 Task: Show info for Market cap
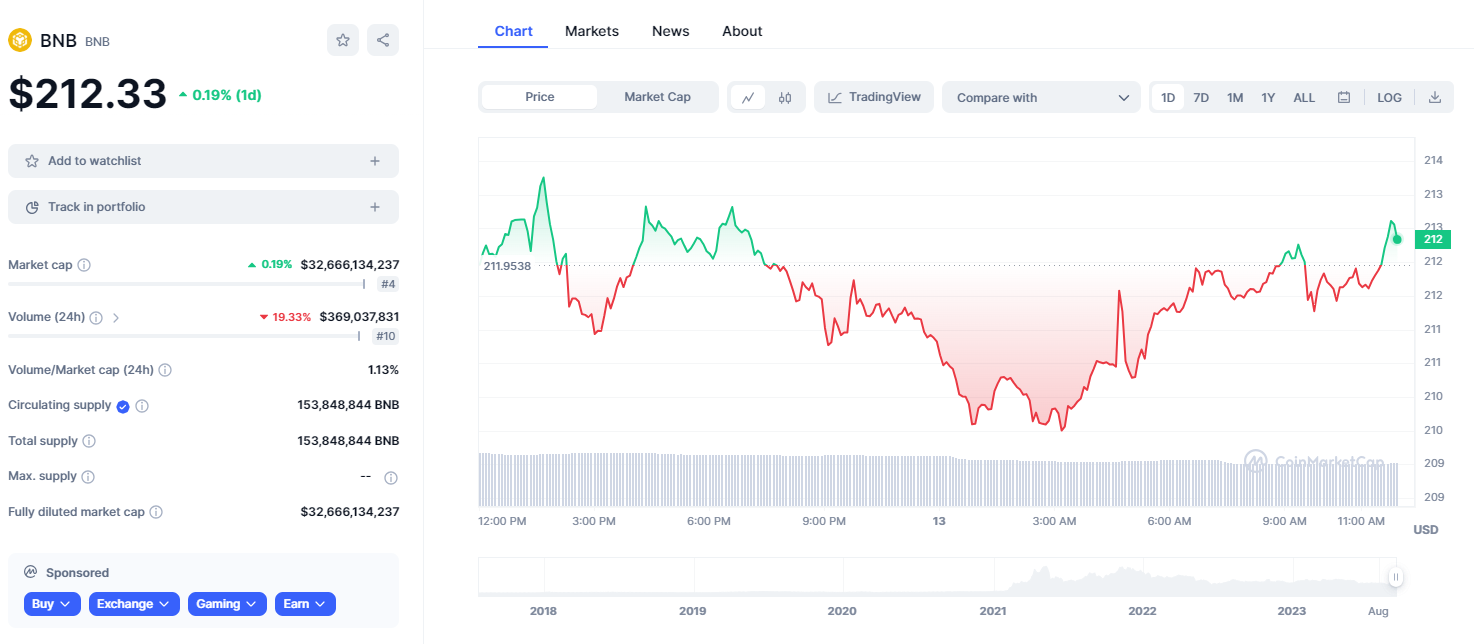(84, 265)
